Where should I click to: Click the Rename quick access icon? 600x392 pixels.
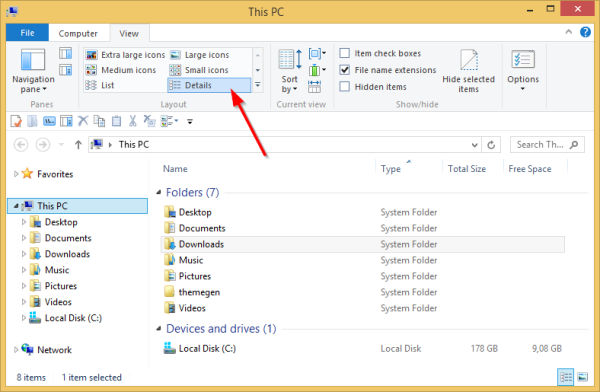click(x=49, y=121)
